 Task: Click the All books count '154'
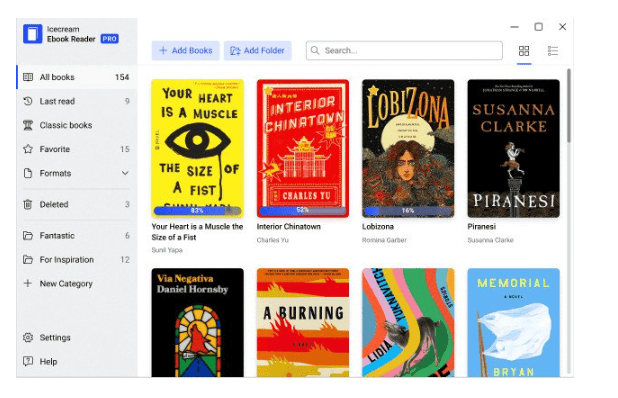click(x=122, y=77)
